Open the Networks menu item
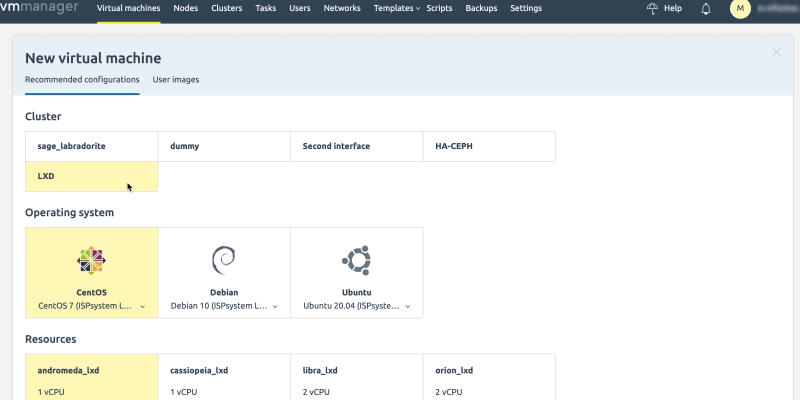Viewport: 800px width, 400px height. (x=342, y=8)
